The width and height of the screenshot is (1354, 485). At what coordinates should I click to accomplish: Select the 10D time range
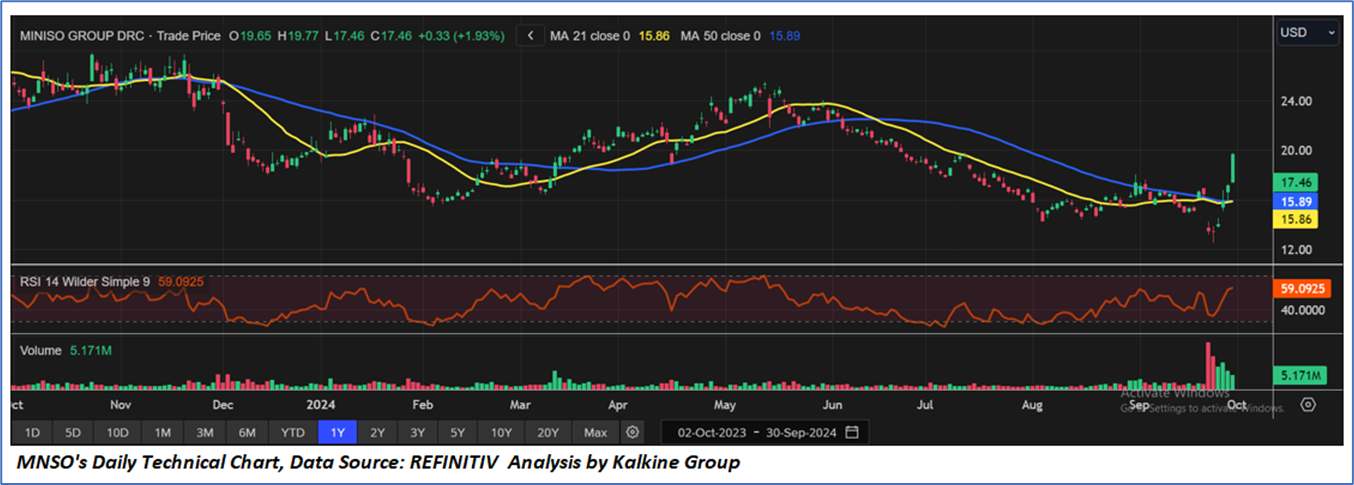point(118,432)
